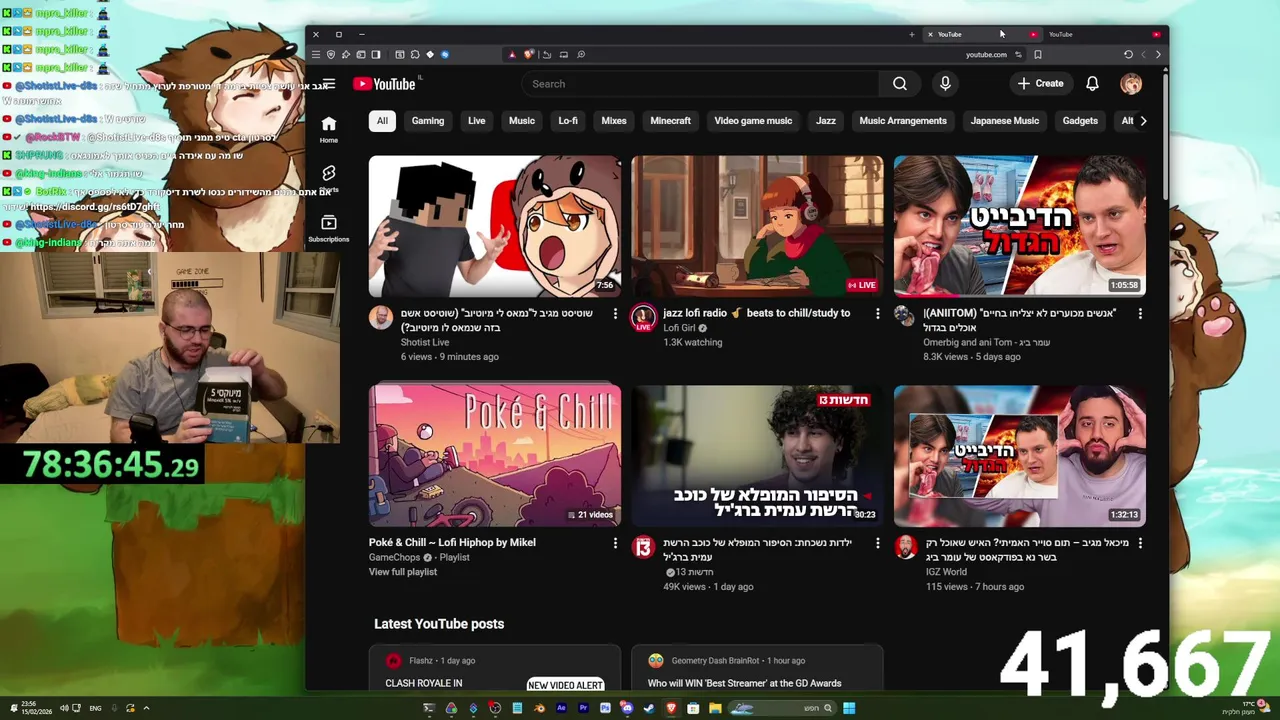Open YouTube notifications bell
This screenshot has height=720, width=1280.
click(1092, 84)
